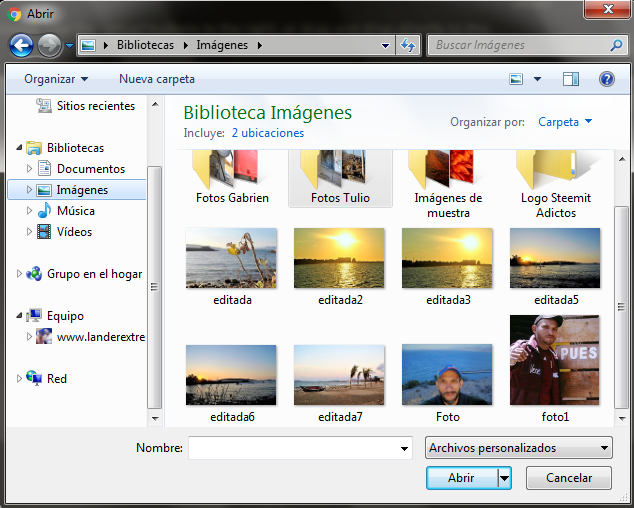Screen dimensions: 634x508
Task: Click the Abrir button
Action: [x=462, y=478]
